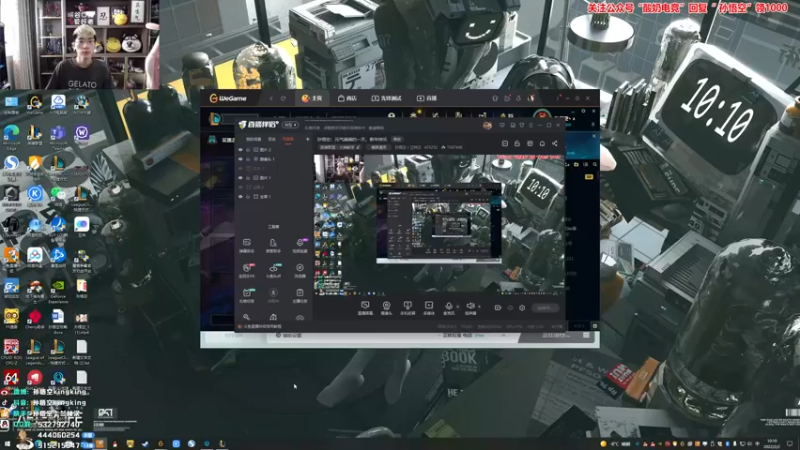This screenshot has width=800, height=450.
Task: Toggle visibility eye for 图片 1 source
Action: pos(241,178)
